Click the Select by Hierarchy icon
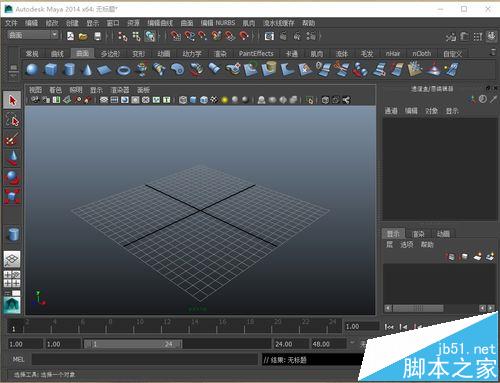This screenshot has width=500, height=383. pyautogui.click(x=122, y=36)
